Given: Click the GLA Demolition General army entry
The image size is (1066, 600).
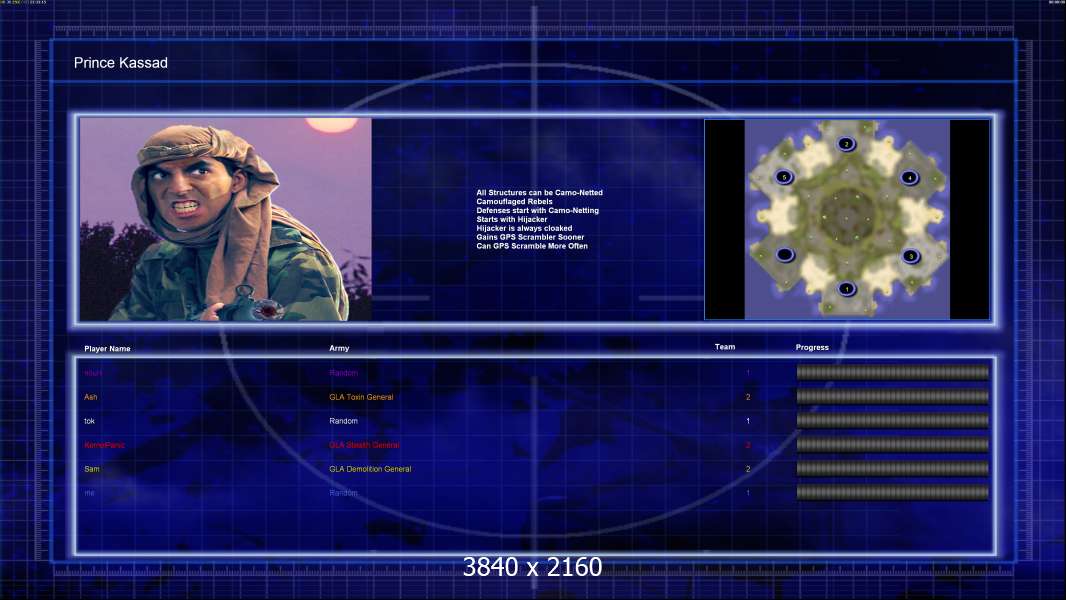Looking at the screenshot, I should coord(370,469).
